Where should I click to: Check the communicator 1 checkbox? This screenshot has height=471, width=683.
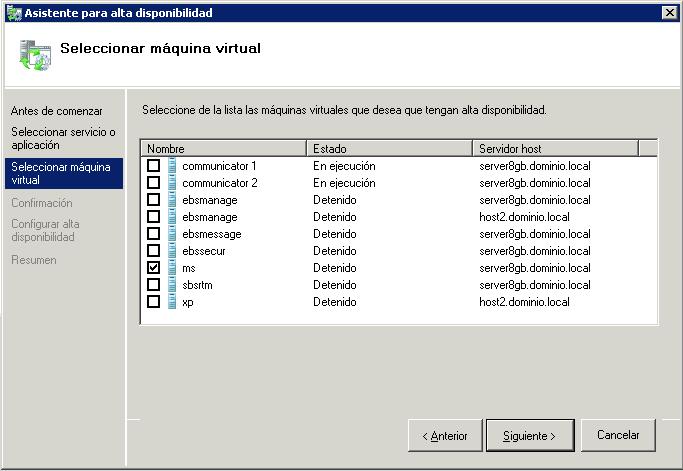(153, 166)
